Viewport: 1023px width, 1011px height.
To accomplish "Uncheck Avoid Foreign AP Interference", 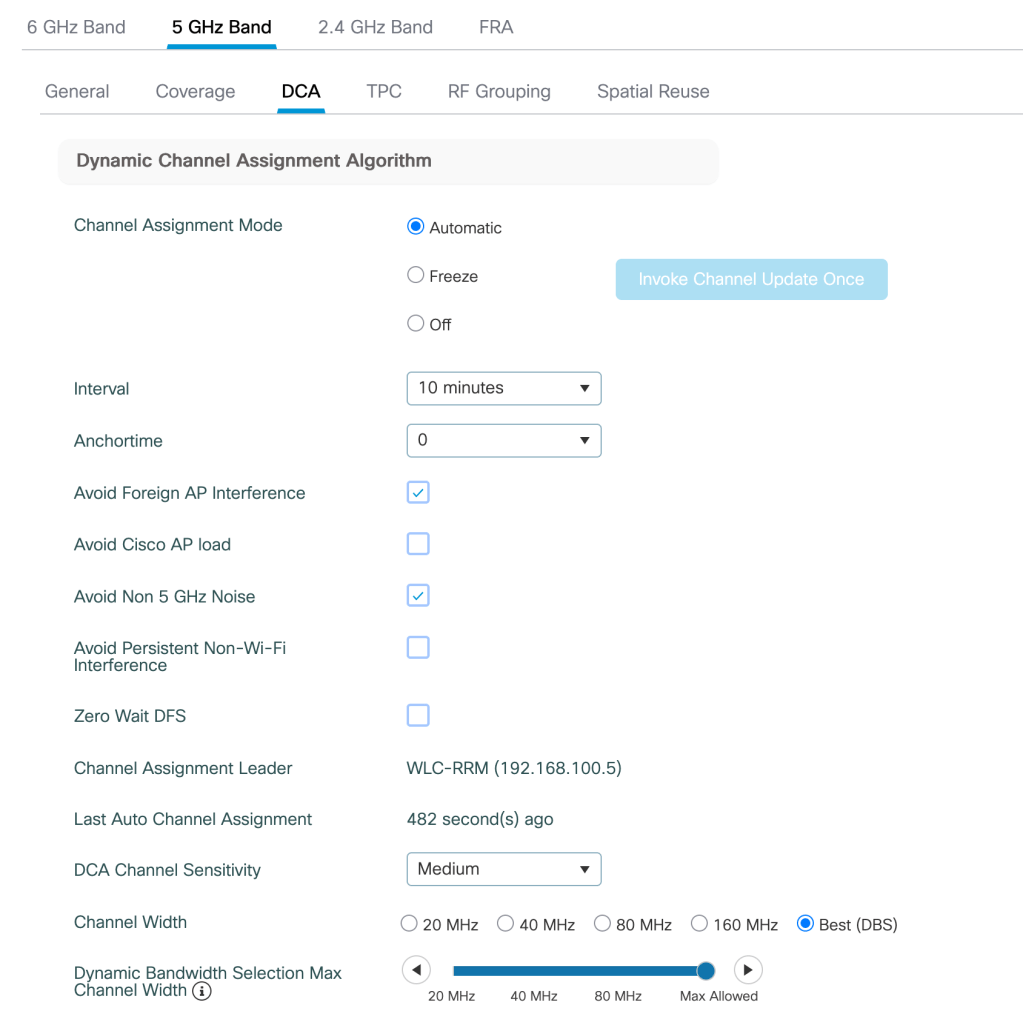I will [418, 492].
